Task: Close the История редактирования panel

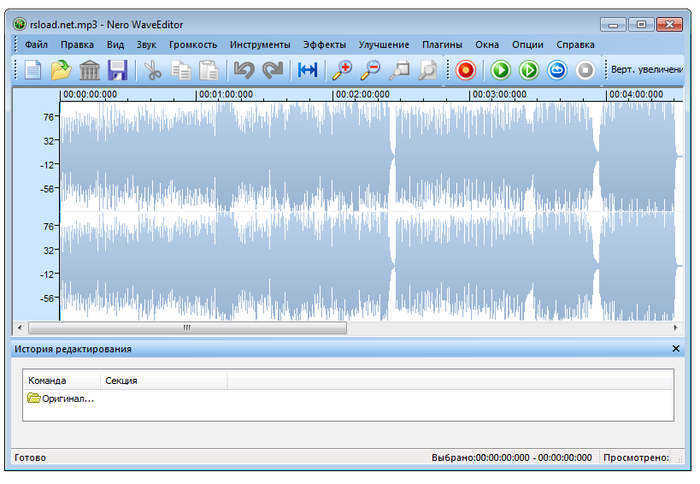Action: pos(676,349)
